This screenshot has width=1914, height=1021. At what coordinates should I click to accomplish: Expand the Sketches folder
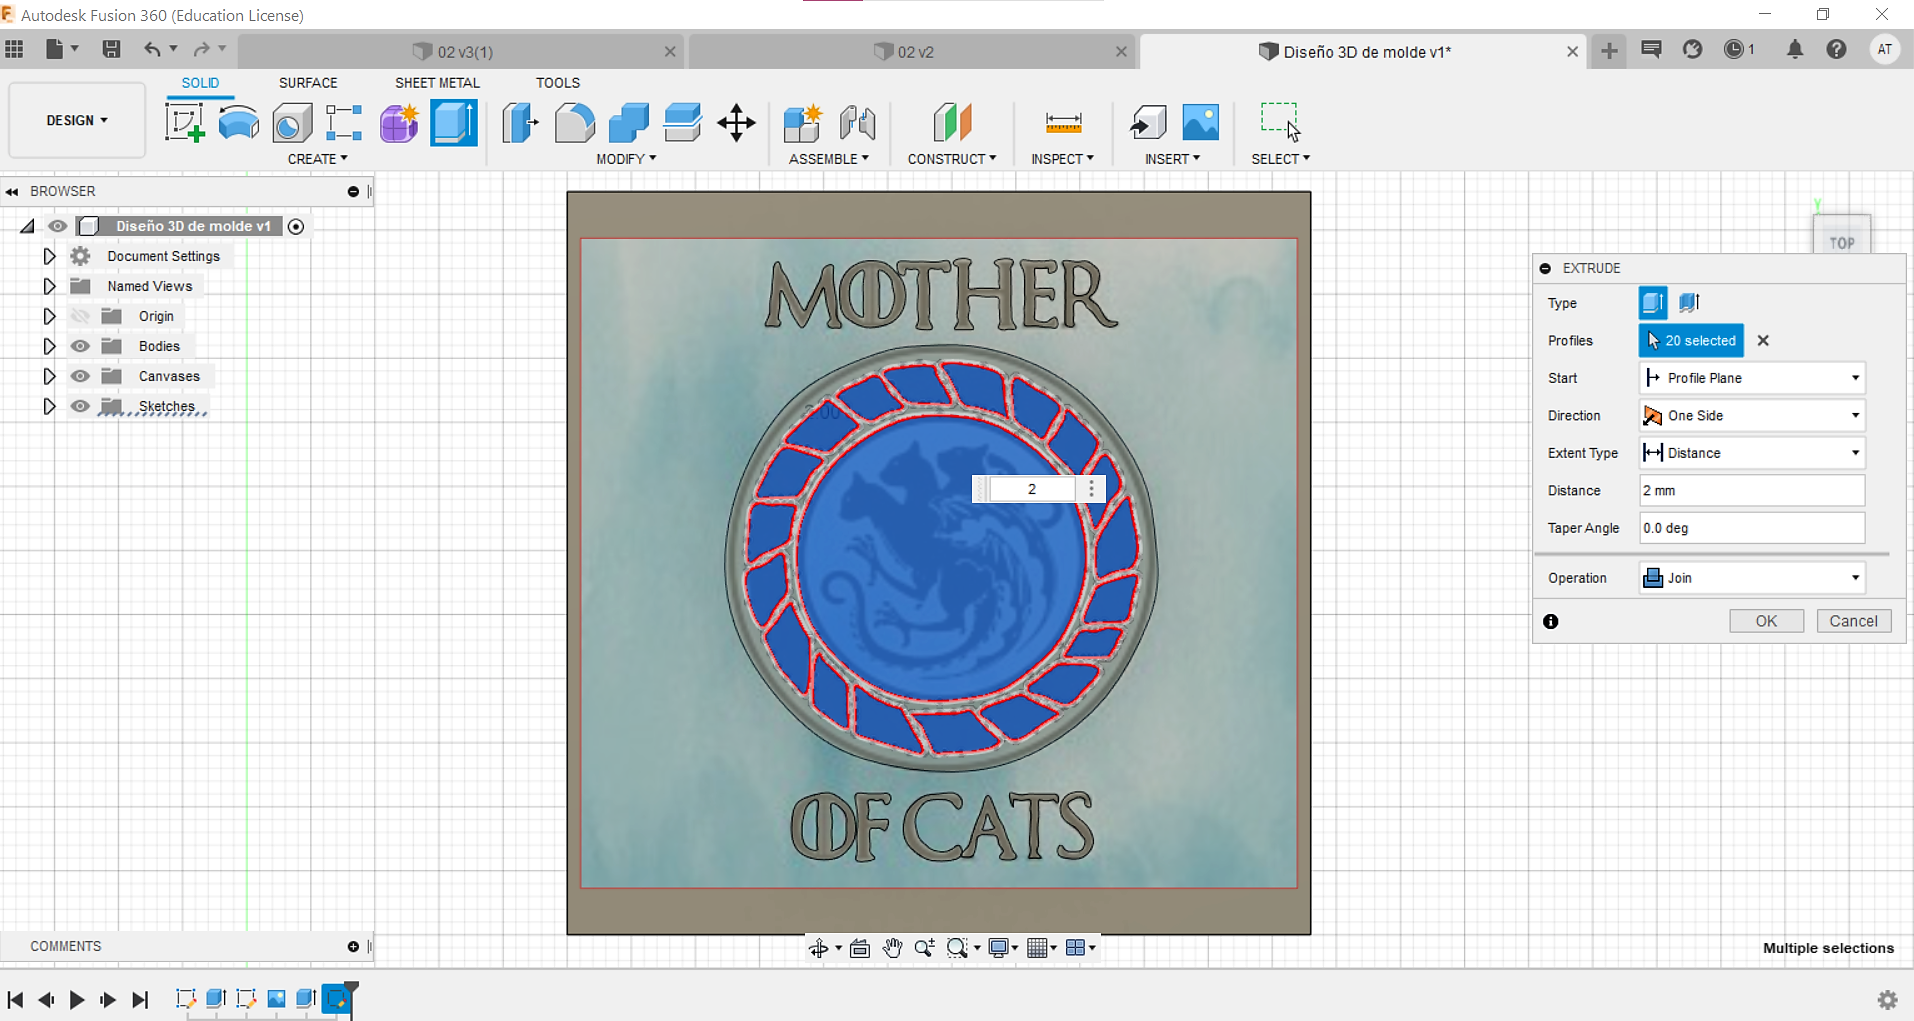click(x=48, y=406)
